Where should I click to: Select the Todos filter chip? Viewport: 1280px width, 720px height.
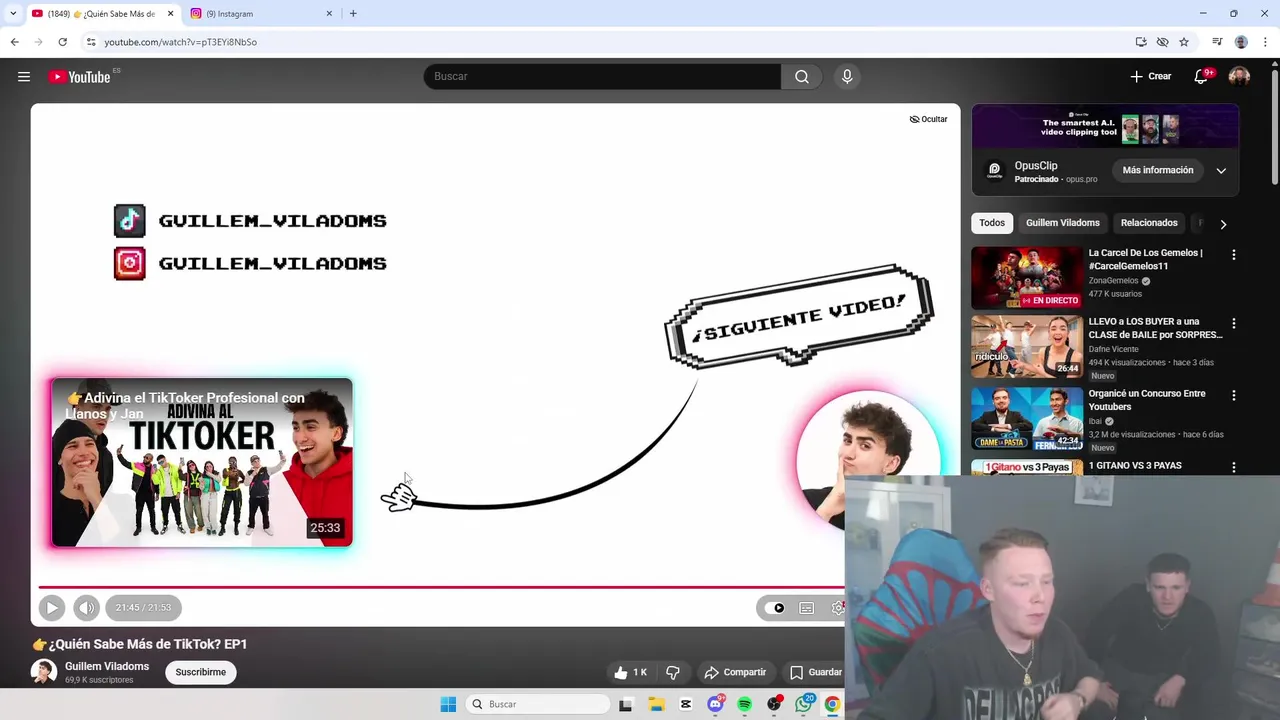pyautogui.click(x=992, y=223)
